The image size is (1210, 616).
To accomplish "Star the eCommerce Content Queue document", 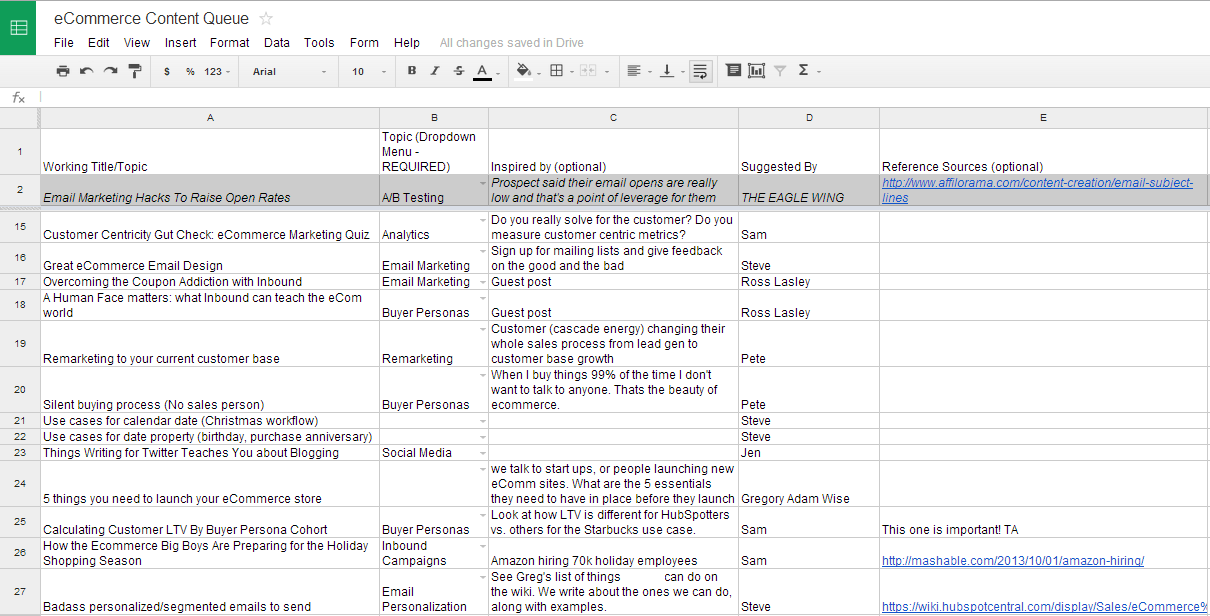I will tap(266, 18).
